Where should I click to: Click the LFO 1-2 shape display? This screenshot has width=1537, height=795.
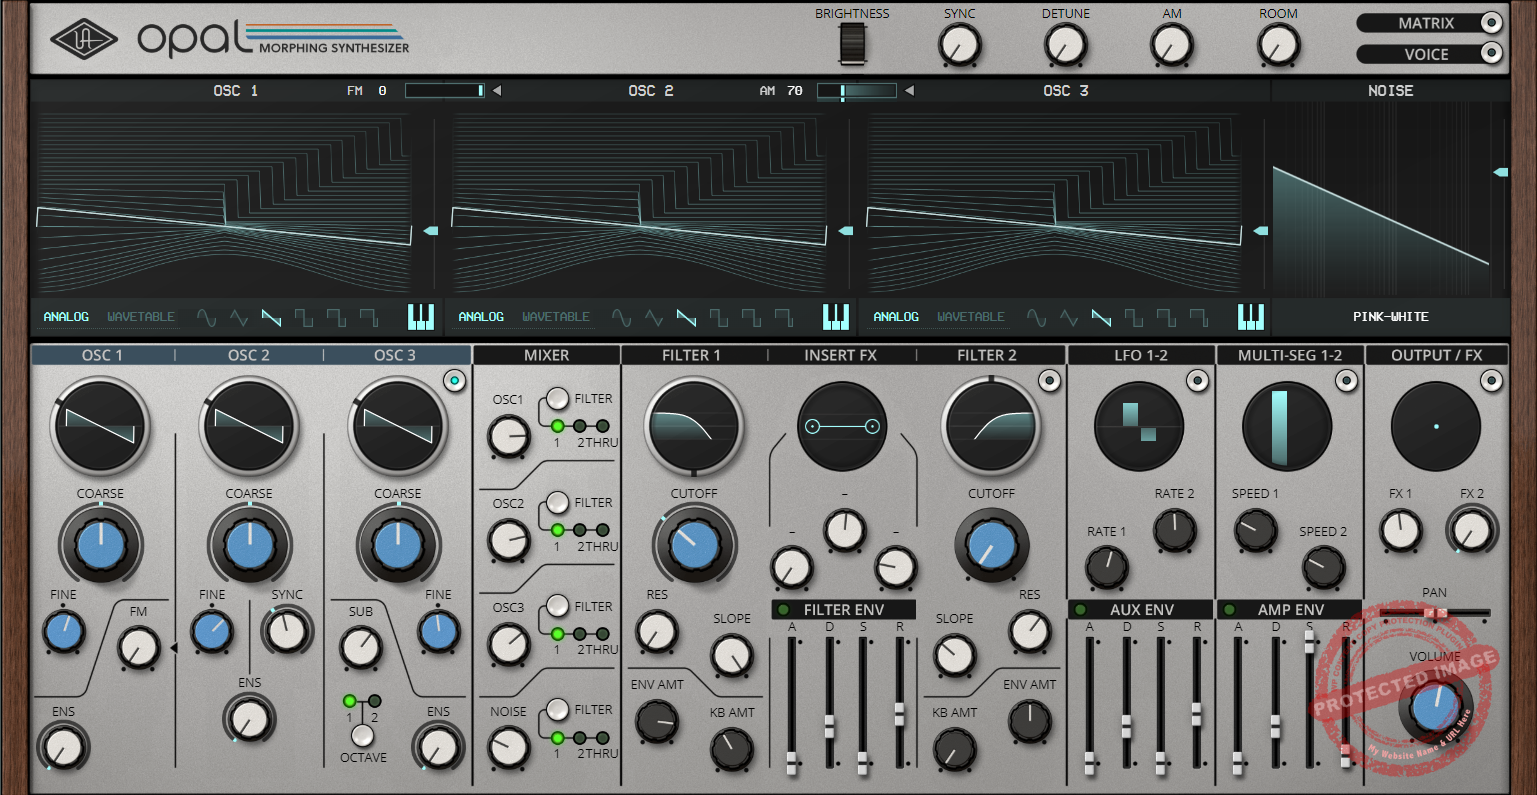pyautogui.click(x=1139, y=426)
